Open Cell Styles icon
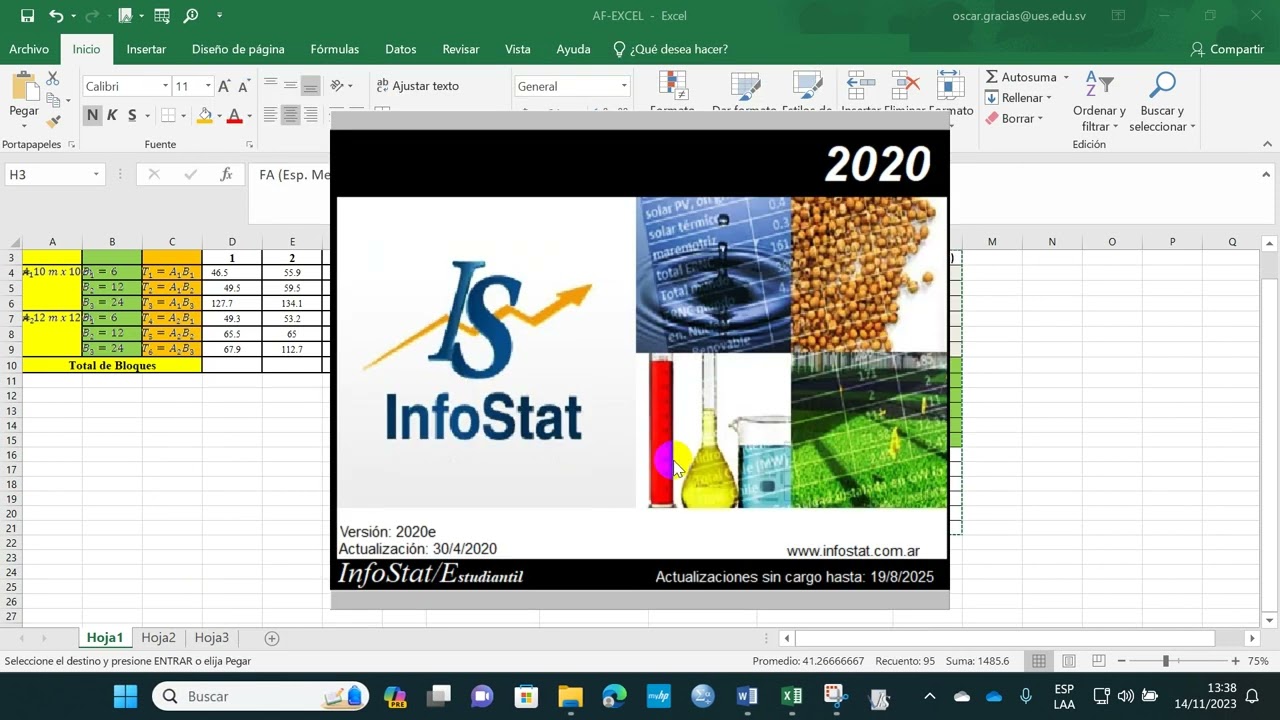Viewport: 1280px width, 720px height. pyautogui.click(x=807, y=86)
